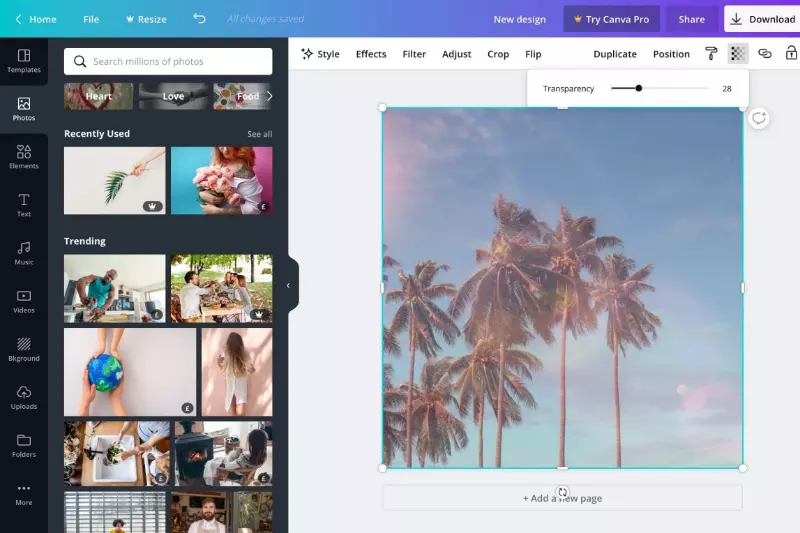
Task: Click the link chain icon
Action: (764, 54)
